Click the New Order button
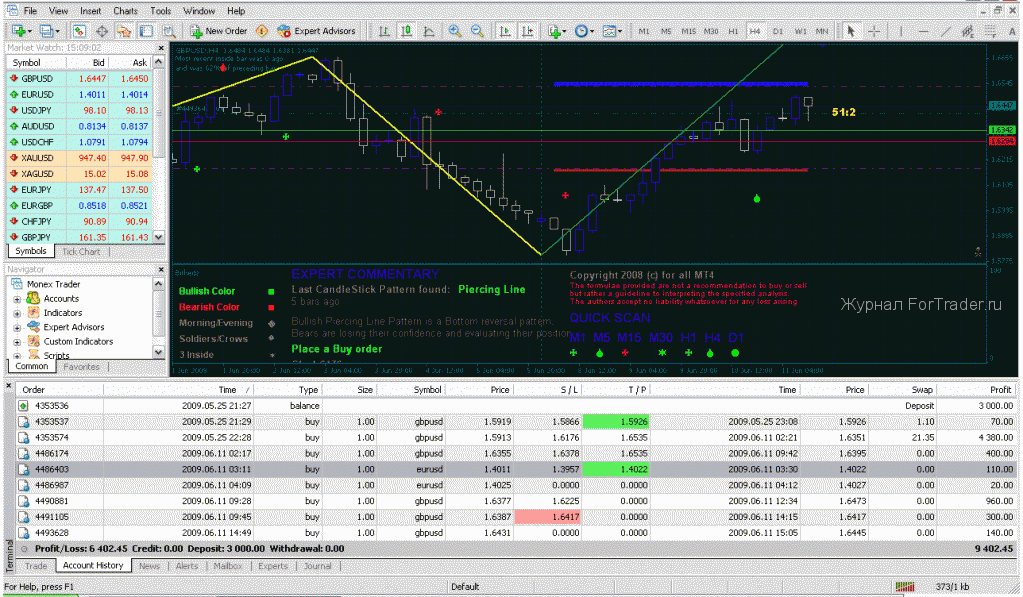Image resolution: width=1023 pixels, height=597 pixels. tap(218, 31)
